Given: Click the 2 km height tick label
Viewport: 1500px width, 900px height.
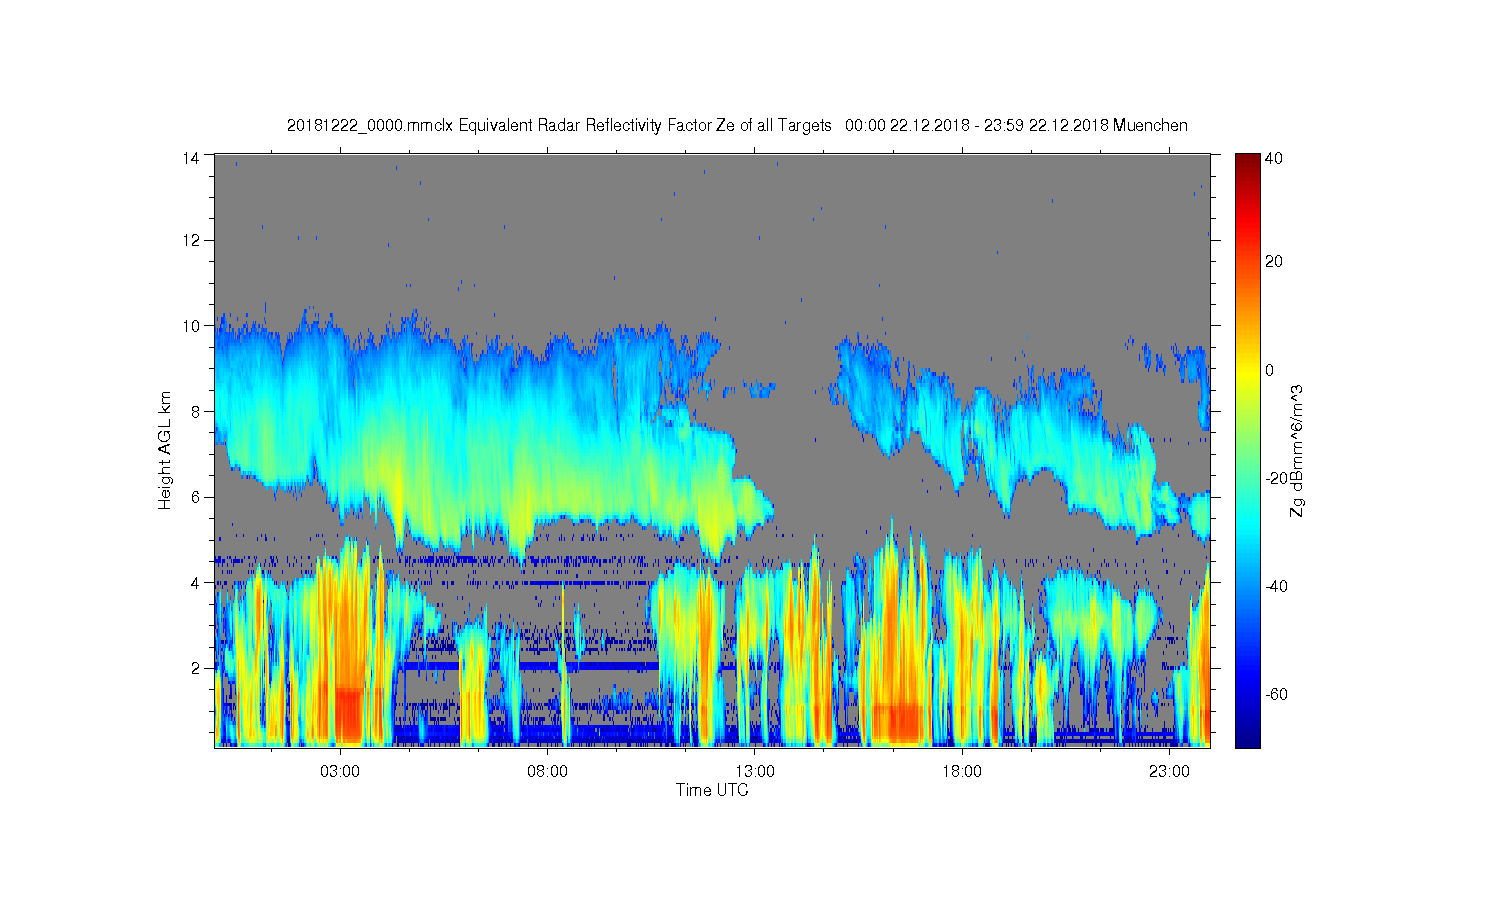Looking at the screenshot, I should click(196, 668).
